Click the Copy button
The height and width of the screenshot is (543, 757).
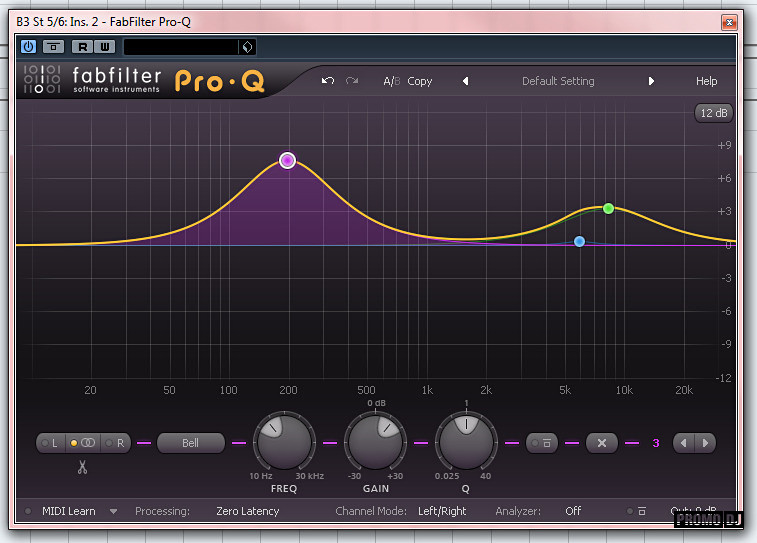(x=420, y=81)
